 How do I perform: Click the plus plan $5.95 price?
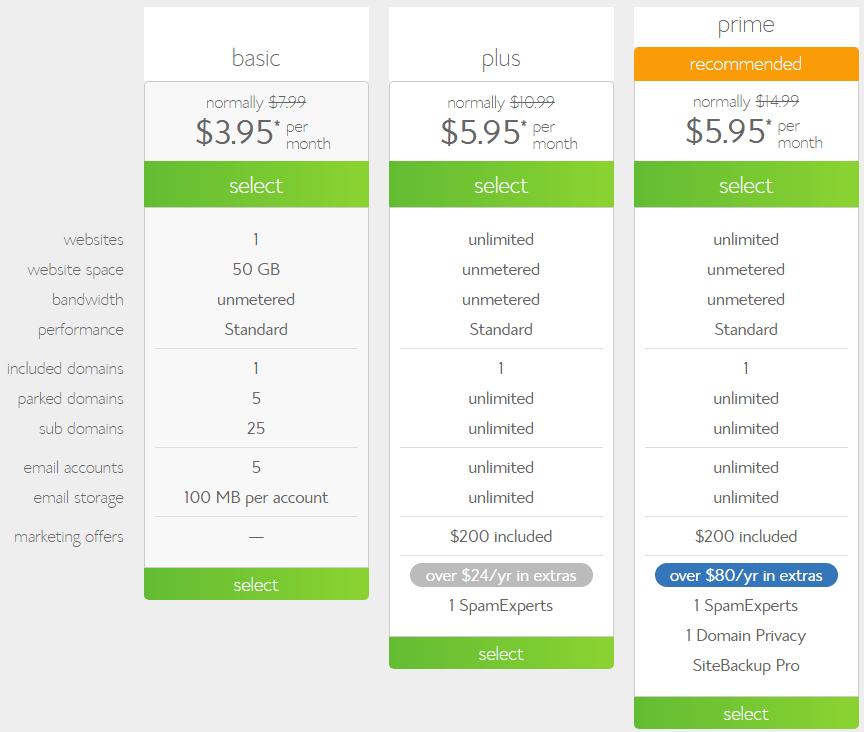tap(483, 132)
